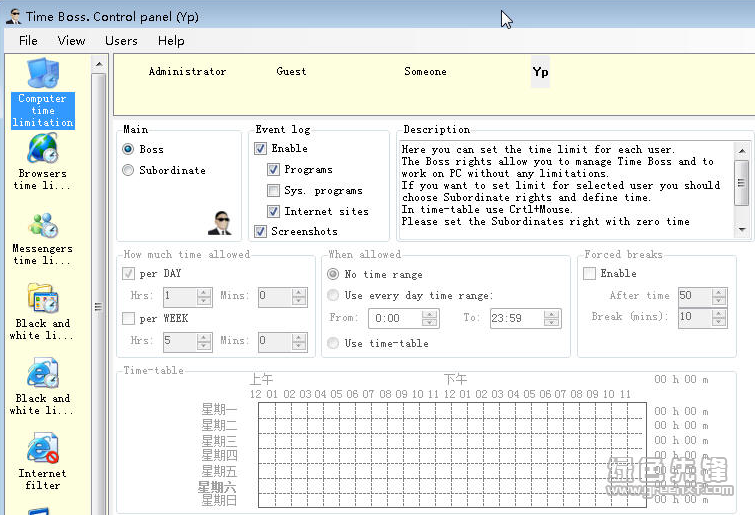
Task: Select Subordinate rights radio button
Action: [x=128, y=170]
